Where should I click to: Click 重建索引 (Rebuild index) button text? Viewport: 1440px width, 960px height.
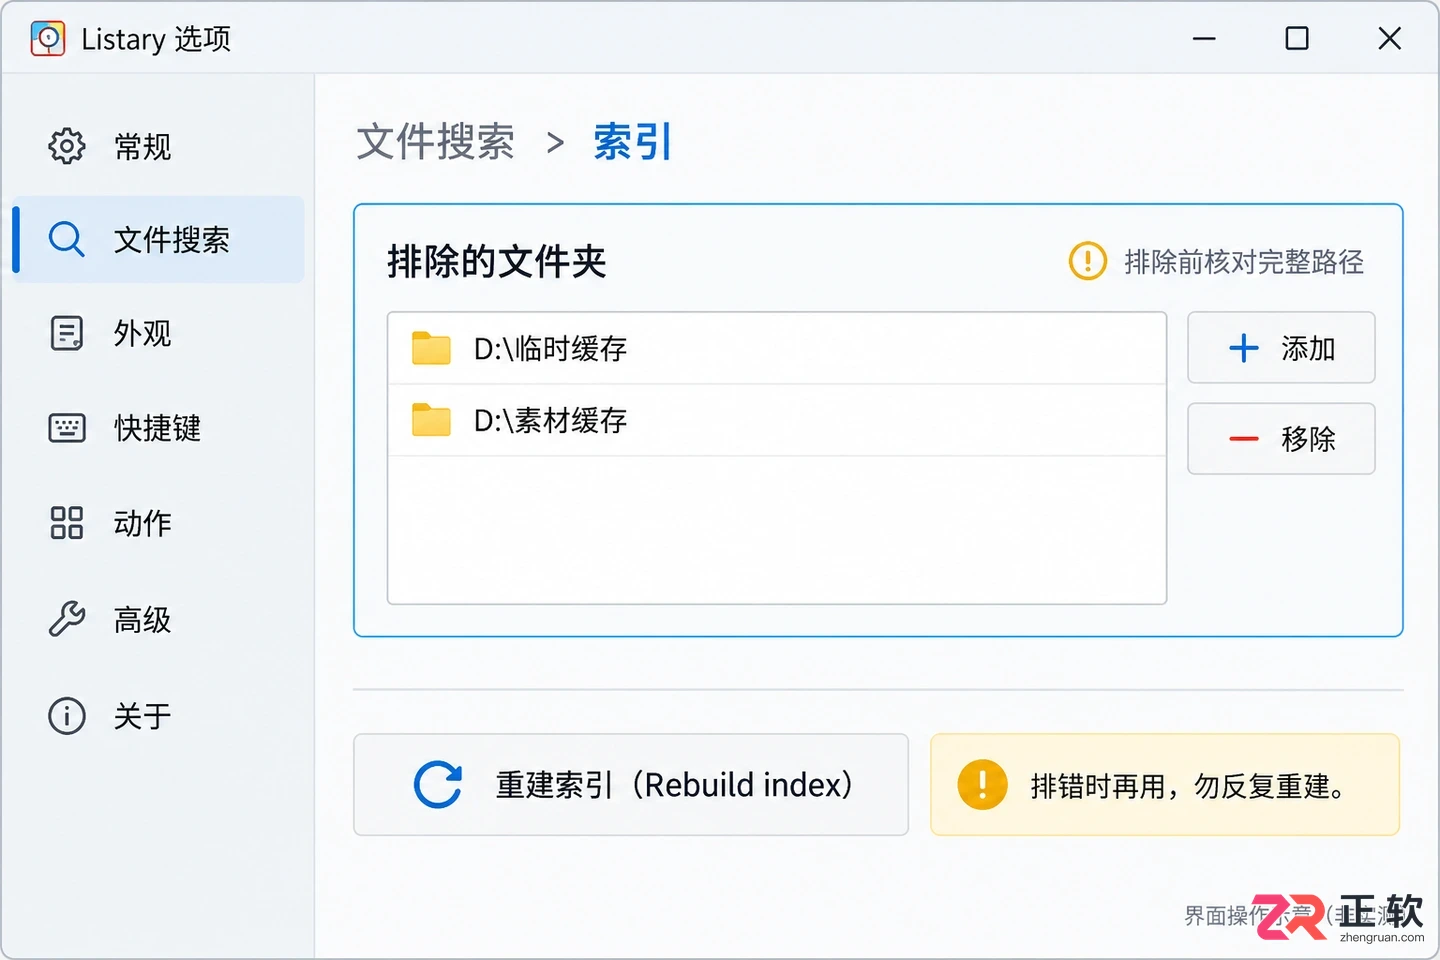(674, 785)
